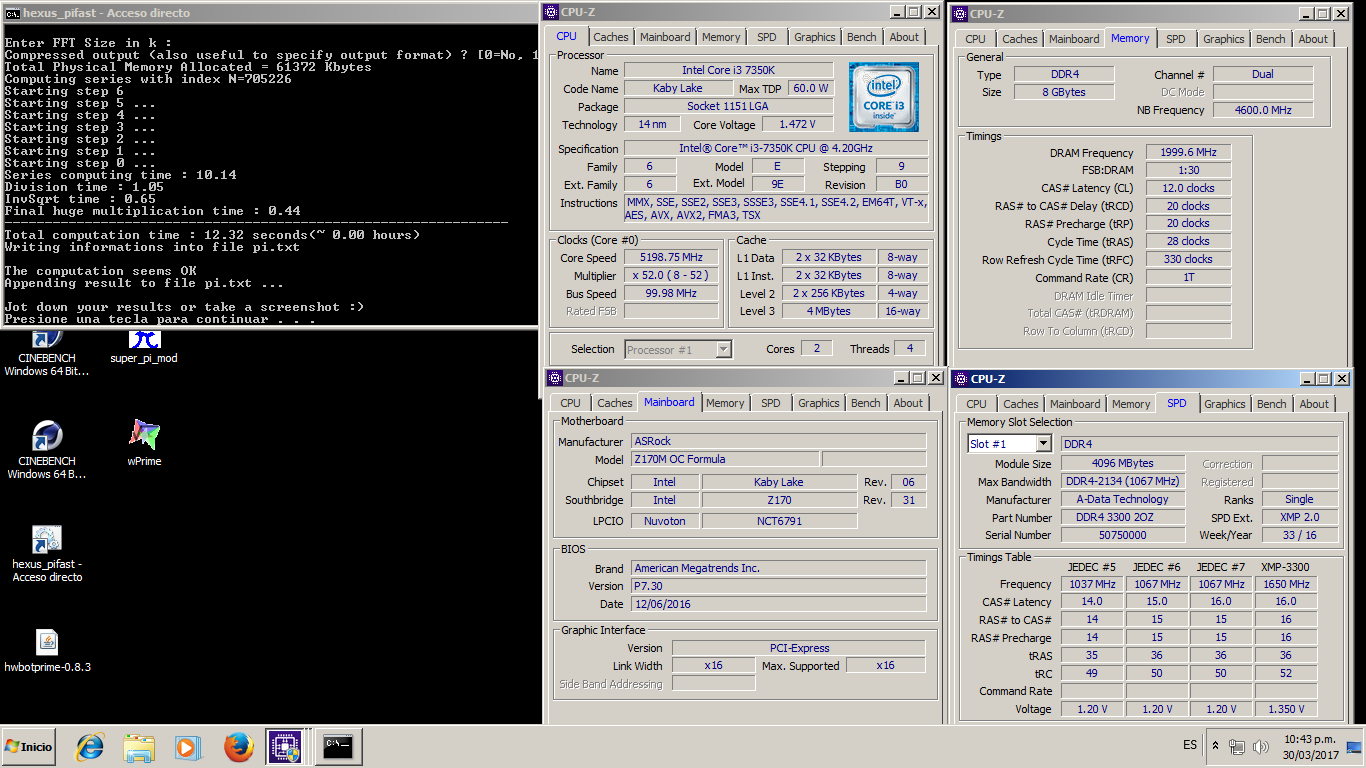Click the Z170M OC Formula model field
1366x768 pixels.
pos(725,459)
